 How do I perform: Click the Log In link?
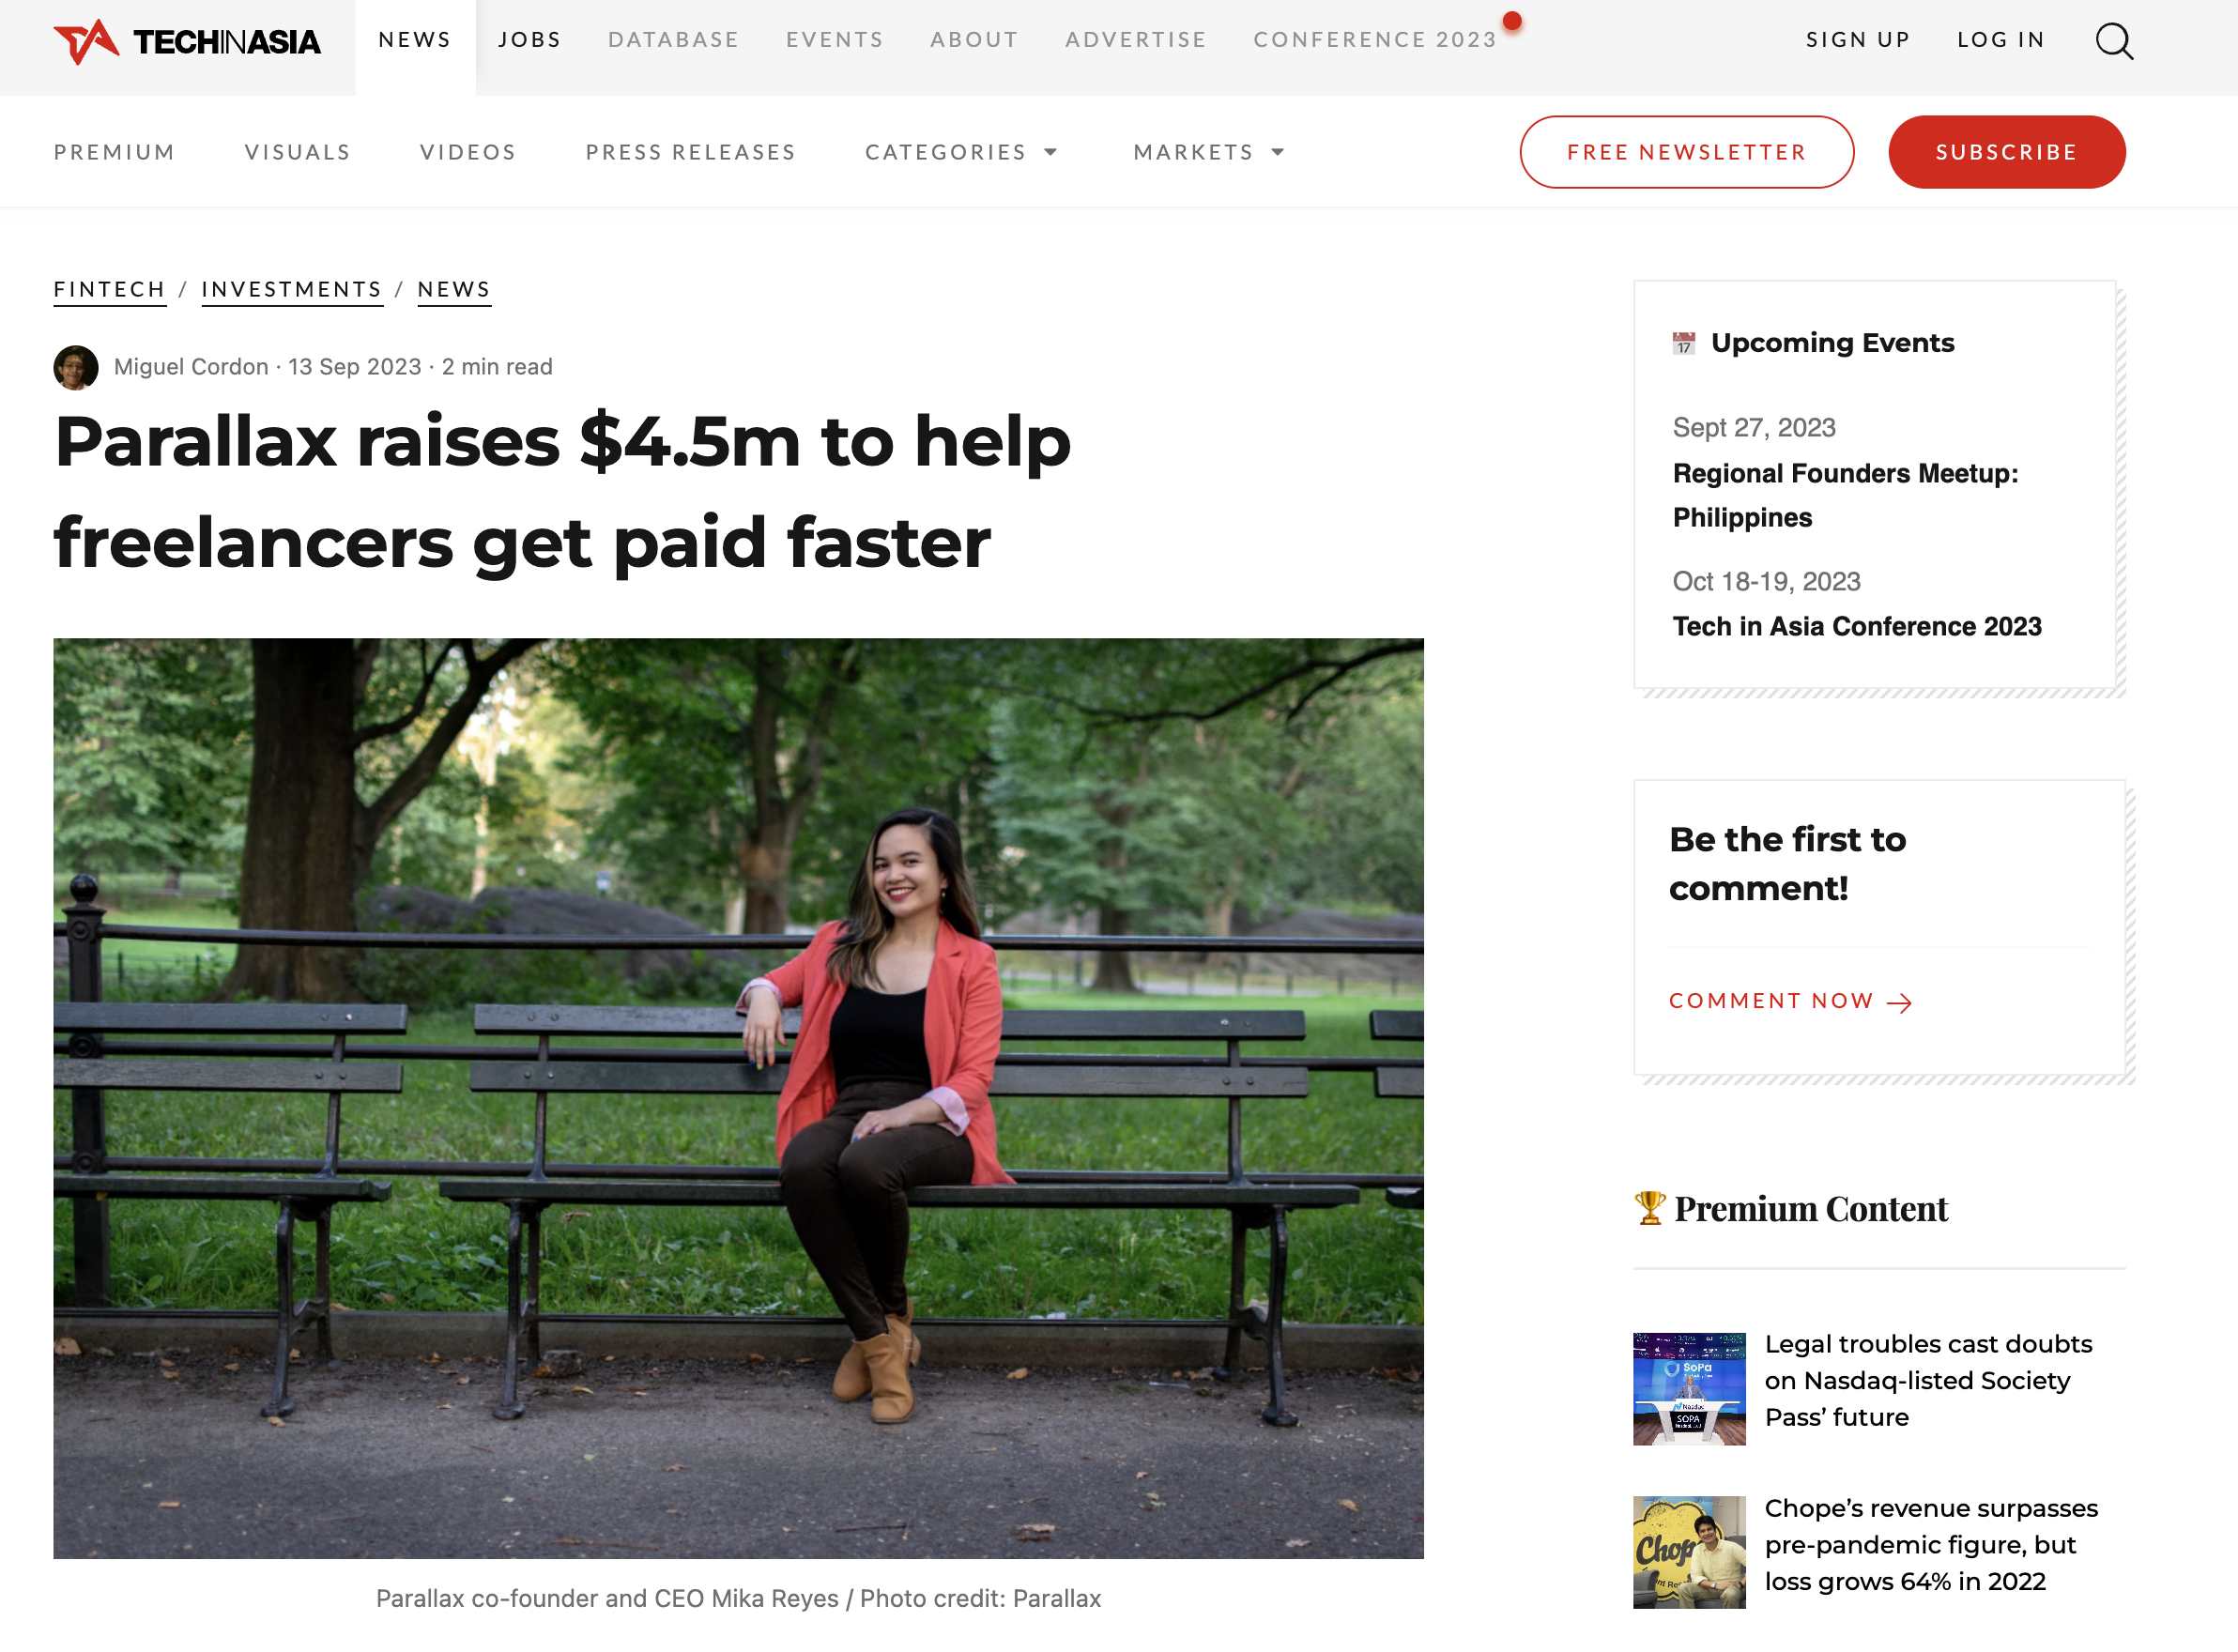(2001, 40)
